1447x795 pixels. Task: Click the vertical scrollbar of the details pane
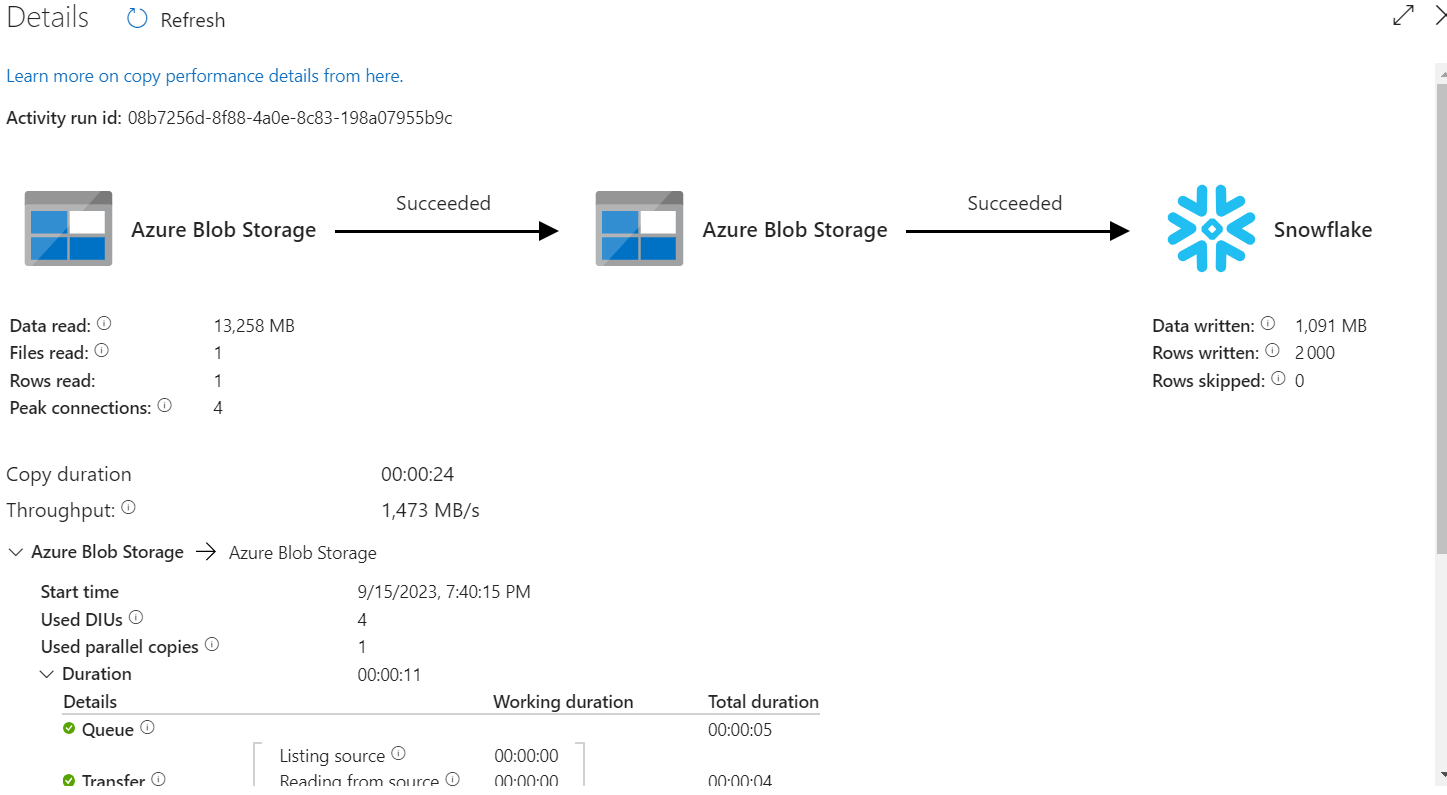click(x=1441, y=320)
